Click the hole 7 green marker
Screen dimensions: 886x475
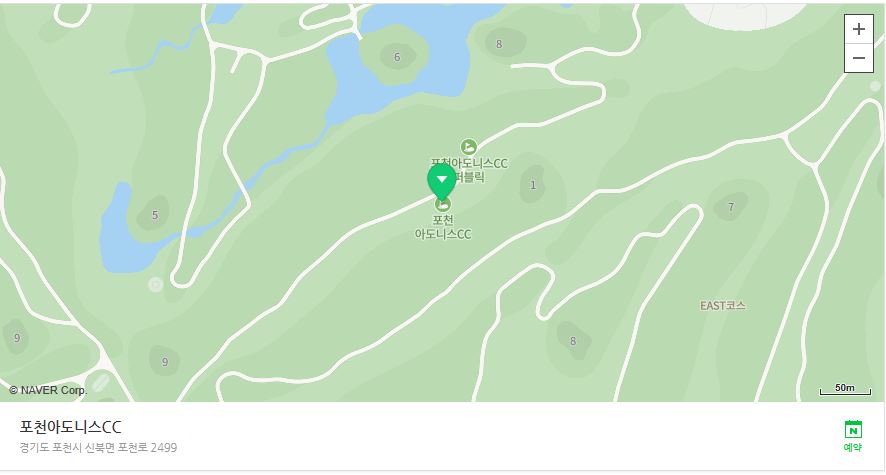point(731,207)
